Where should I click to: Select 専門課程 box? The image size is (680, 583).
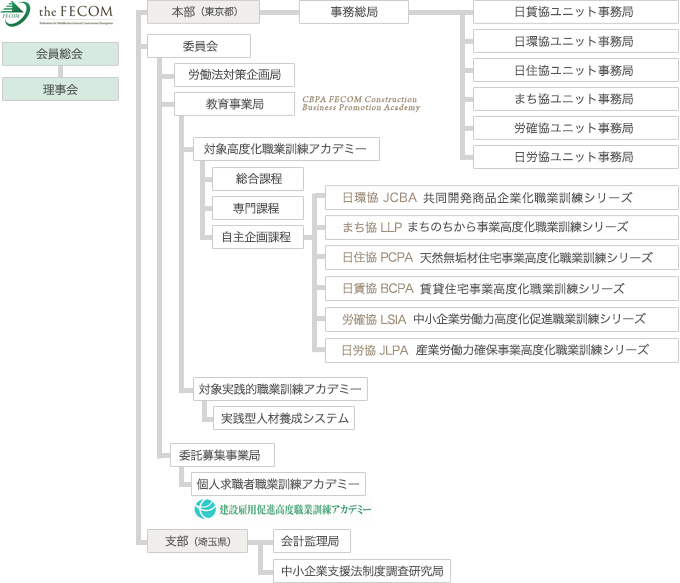pyautogui.click(x=258, y=208)
